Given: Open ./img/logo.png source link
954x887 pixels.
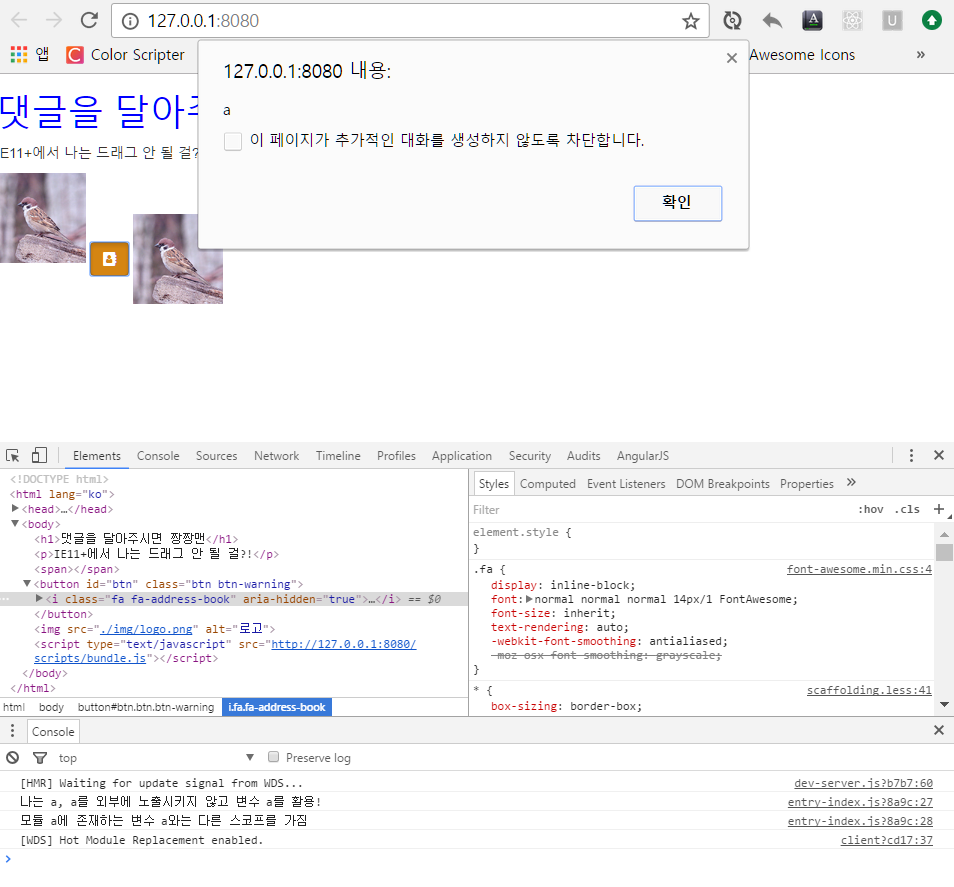Looking at the screenshot, I should (146, 629).
